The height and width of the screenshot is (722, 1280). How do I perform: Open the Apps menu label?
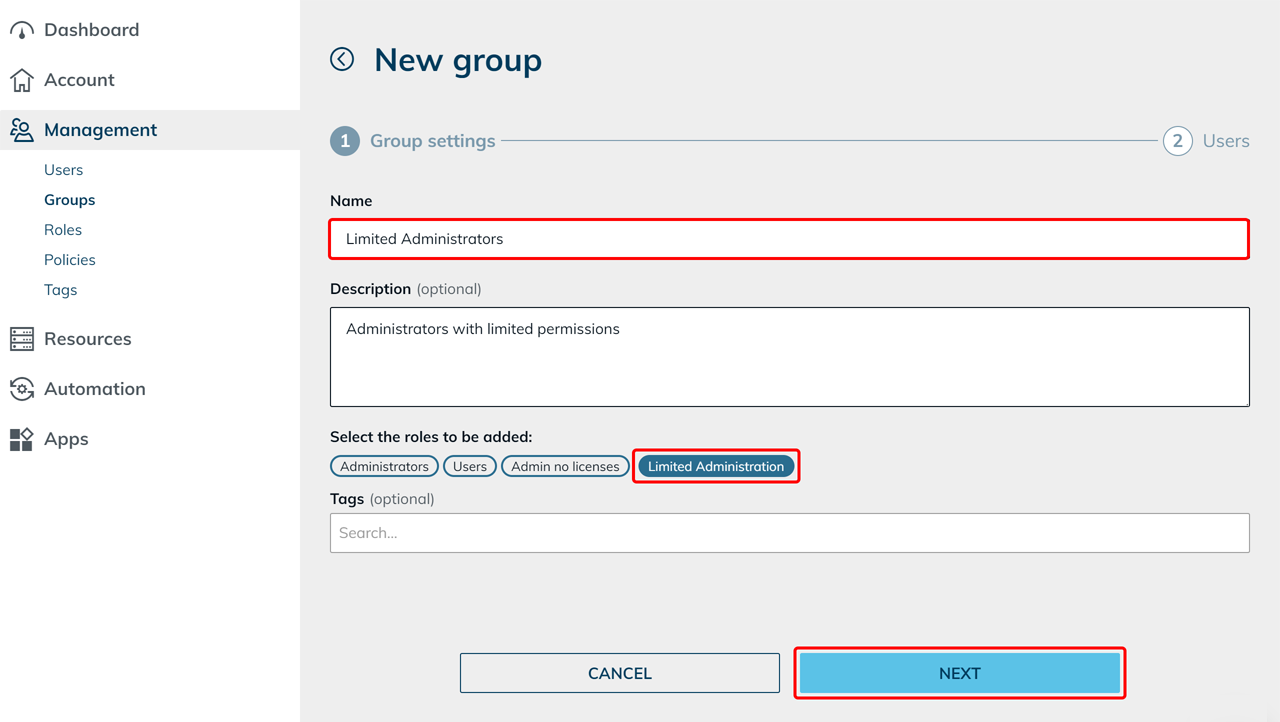click(66, 439)
